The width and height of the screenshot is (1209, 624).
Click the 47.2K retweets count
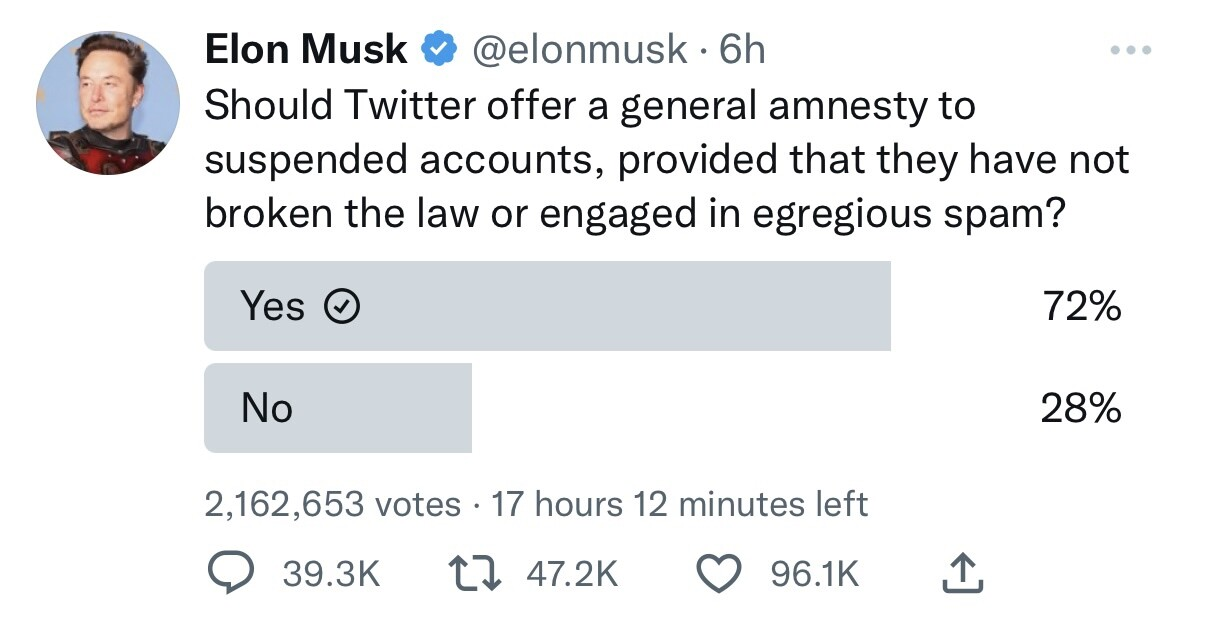click(x=570, y=574)
